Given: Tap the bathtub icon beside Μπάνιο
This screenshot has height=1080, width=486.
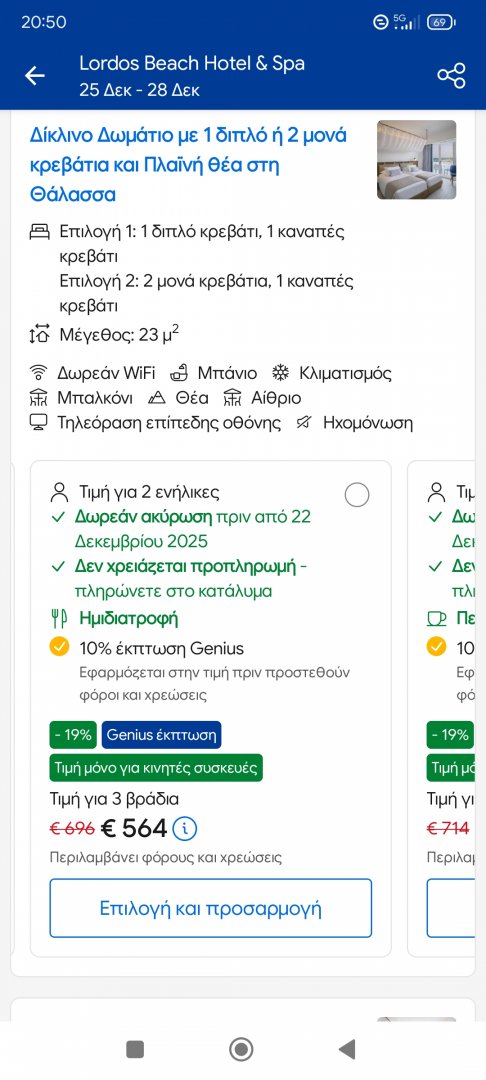Looking at the screenshot, I should coord(179,373).
